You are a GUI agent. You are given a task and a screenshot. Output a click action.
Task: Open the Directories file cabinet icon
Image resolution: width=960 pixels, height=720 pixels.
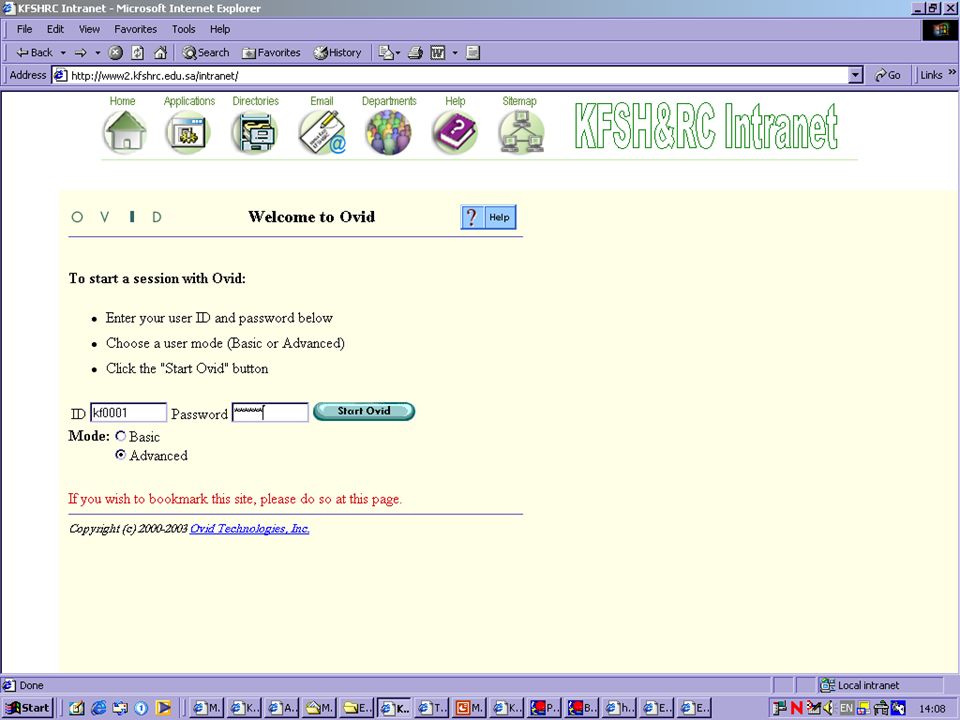(x=255, y=132)
